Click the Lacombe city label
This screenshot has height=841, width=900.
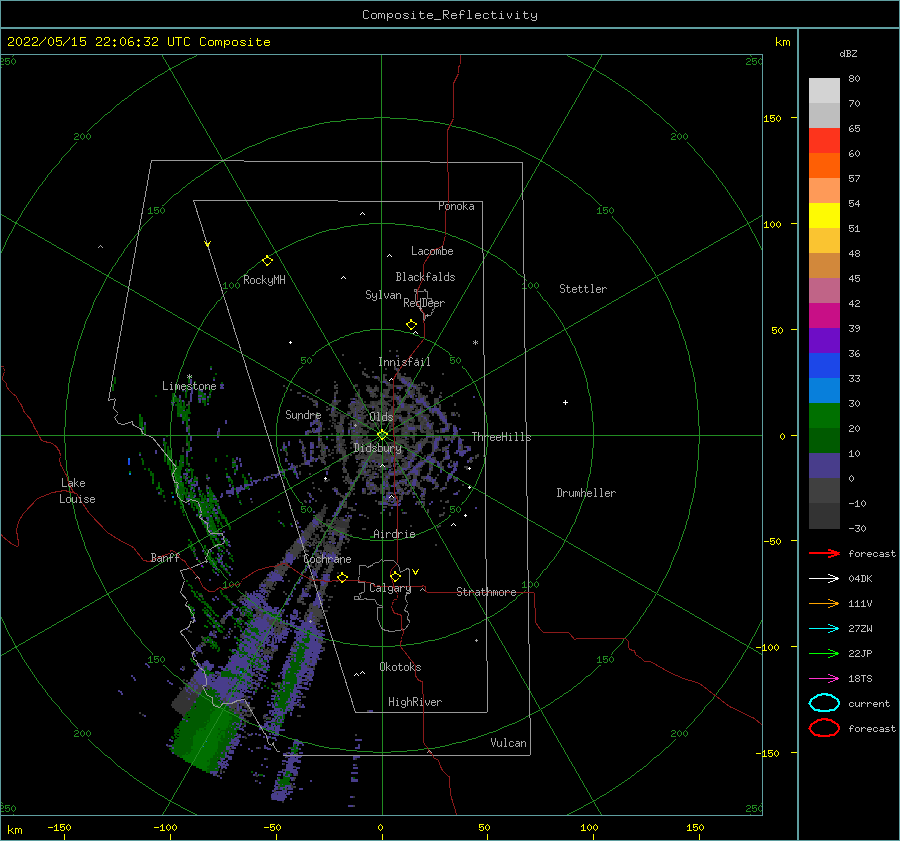(432, 251)
